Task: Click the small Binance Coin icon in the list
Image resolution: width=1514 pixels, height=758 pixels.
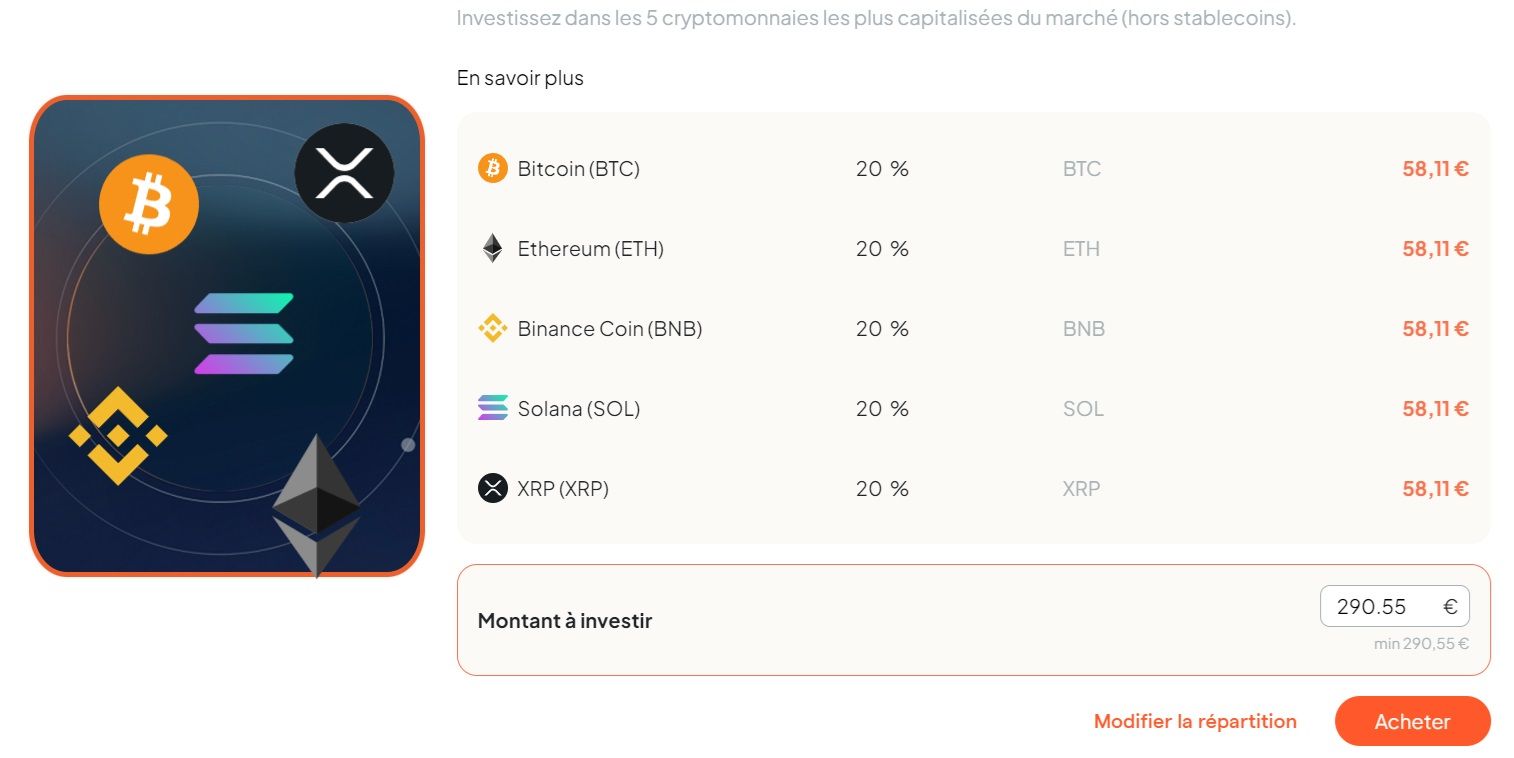Action: click(492, 328)
